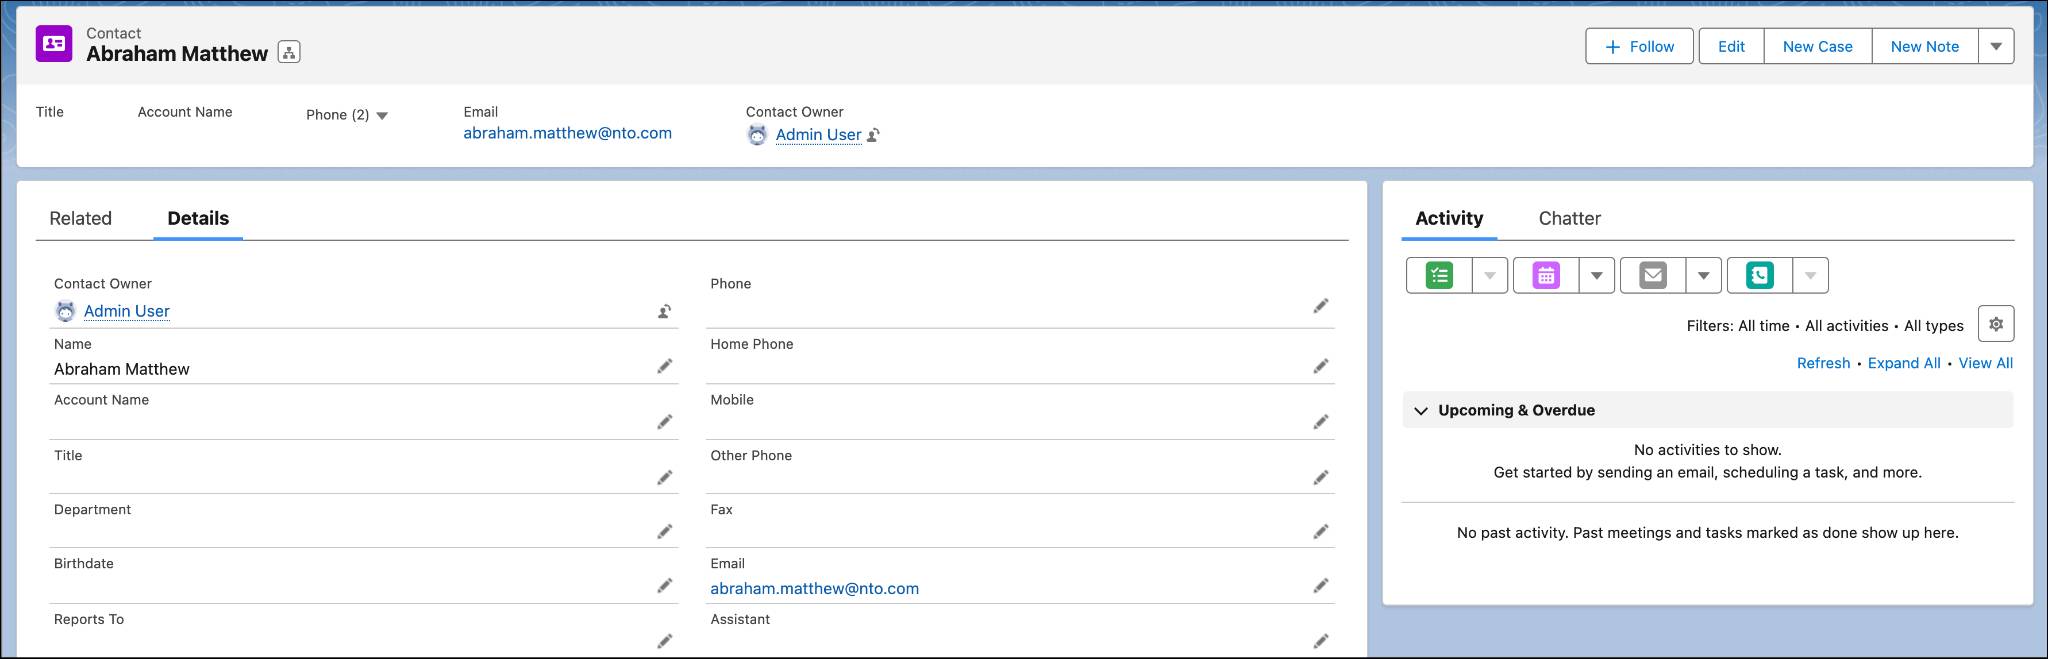
Task: Open dropdown next to new event button
Action: pyautogui.click(x=1597, y=275)
